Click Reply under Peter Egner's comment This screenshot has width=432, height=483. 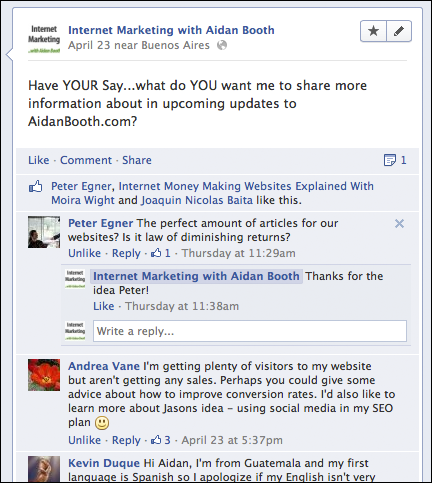point(126,253)
